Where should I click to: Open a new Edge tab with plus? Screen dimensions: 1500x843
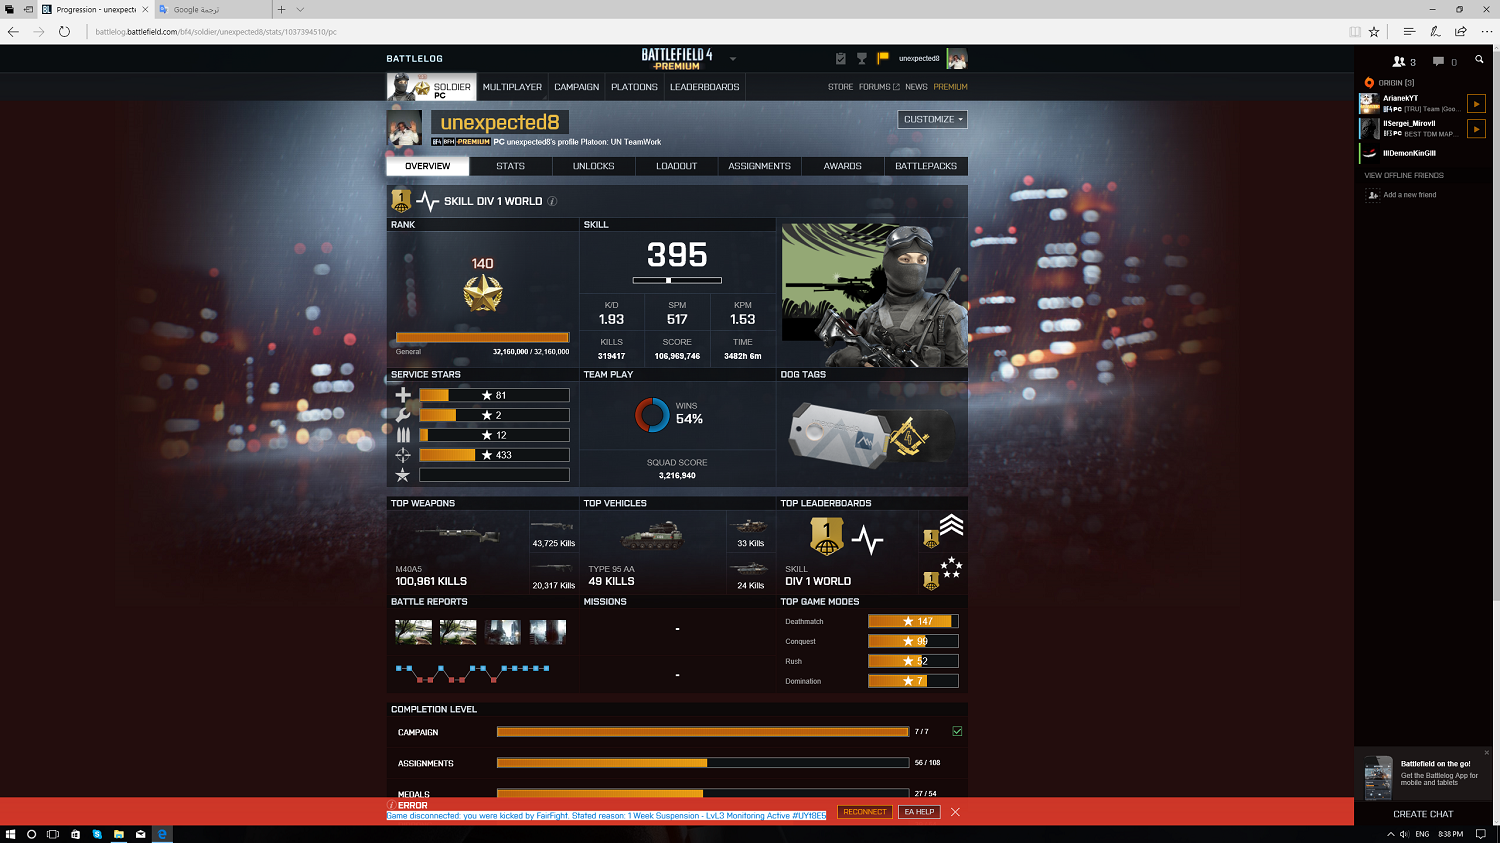pos(282,9)
